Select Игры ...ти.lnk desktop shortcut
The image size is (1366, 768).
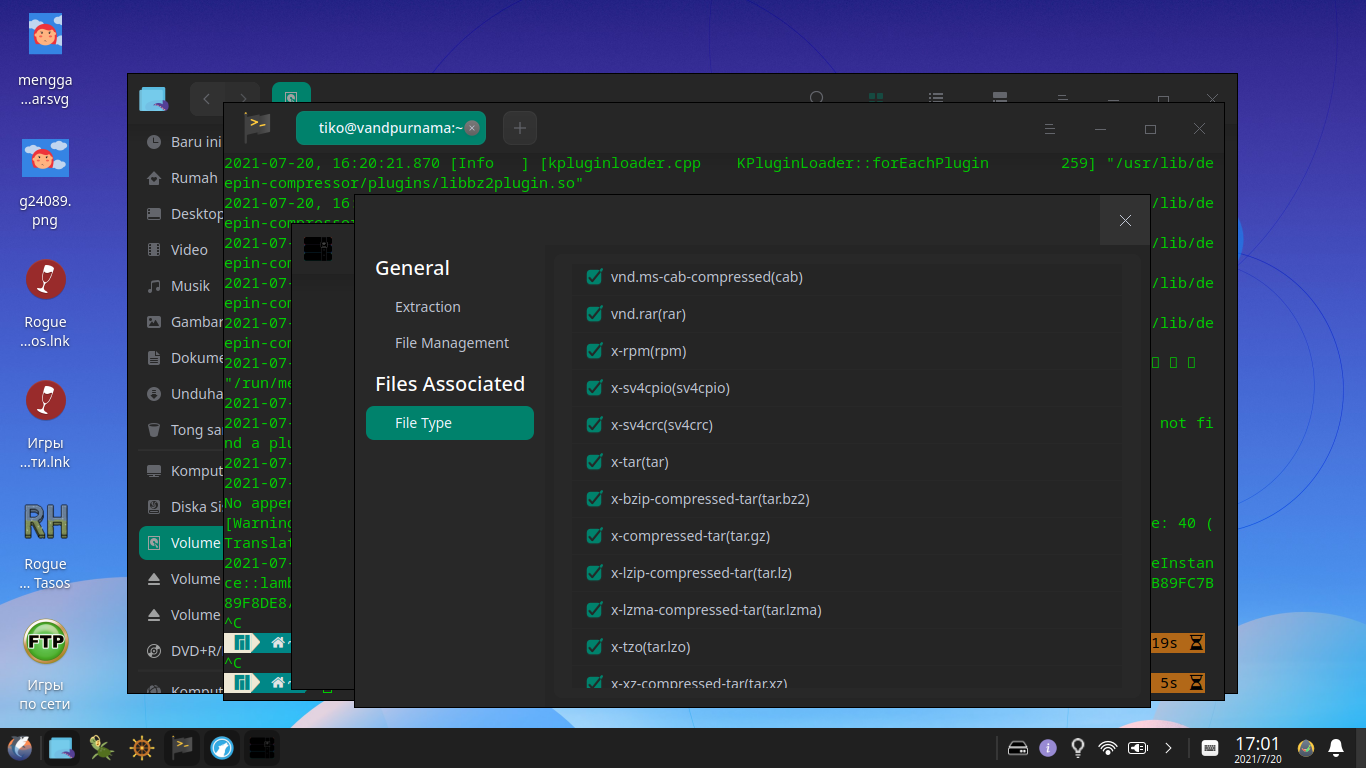point(45,424)
